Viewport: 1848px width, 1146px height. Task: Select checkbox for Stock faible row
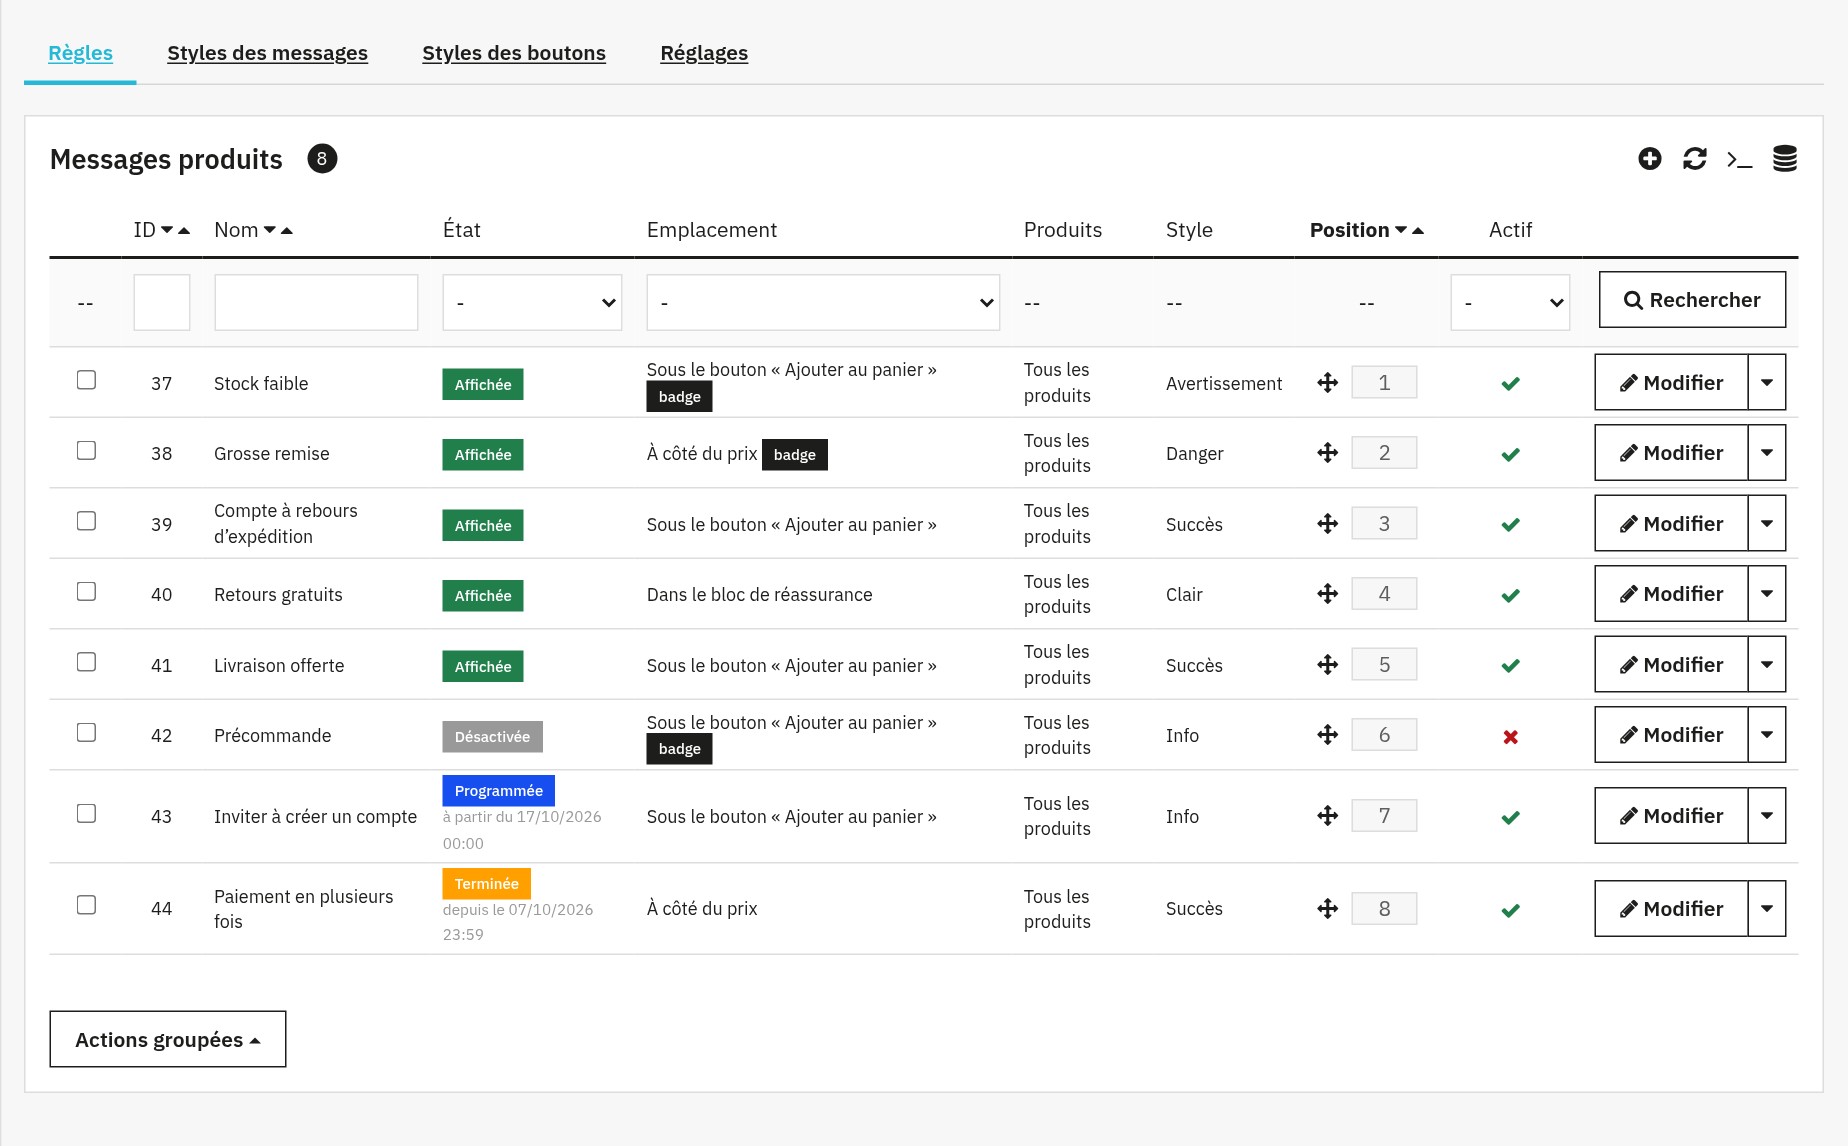pos(87,380)
